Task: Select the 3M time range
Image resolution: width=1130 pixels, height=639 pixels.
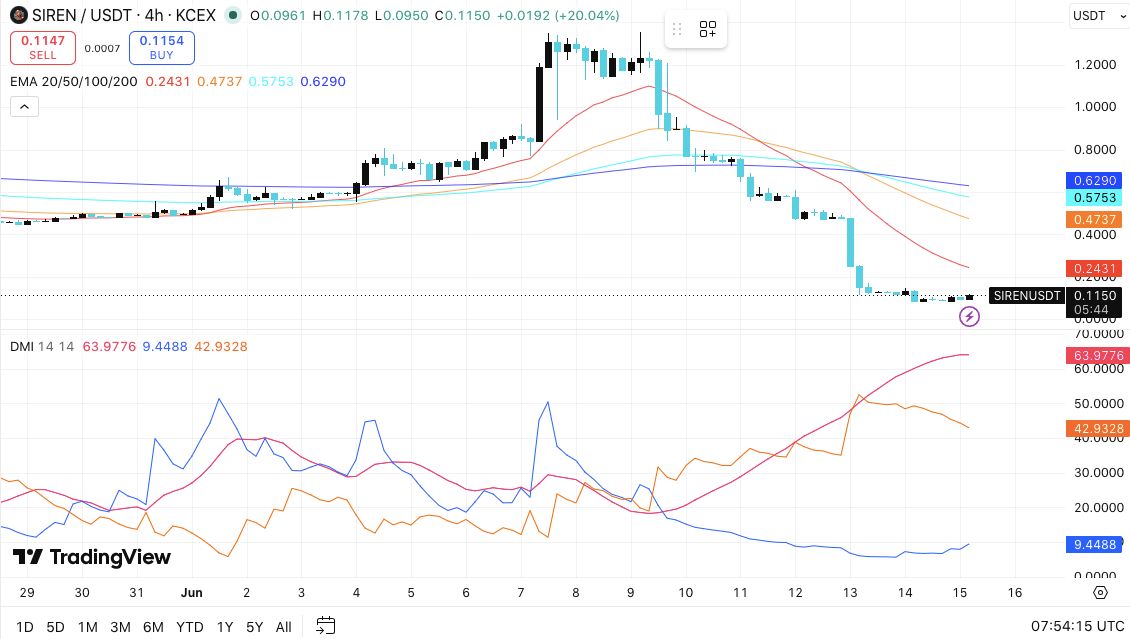Action: click(120, 627)
